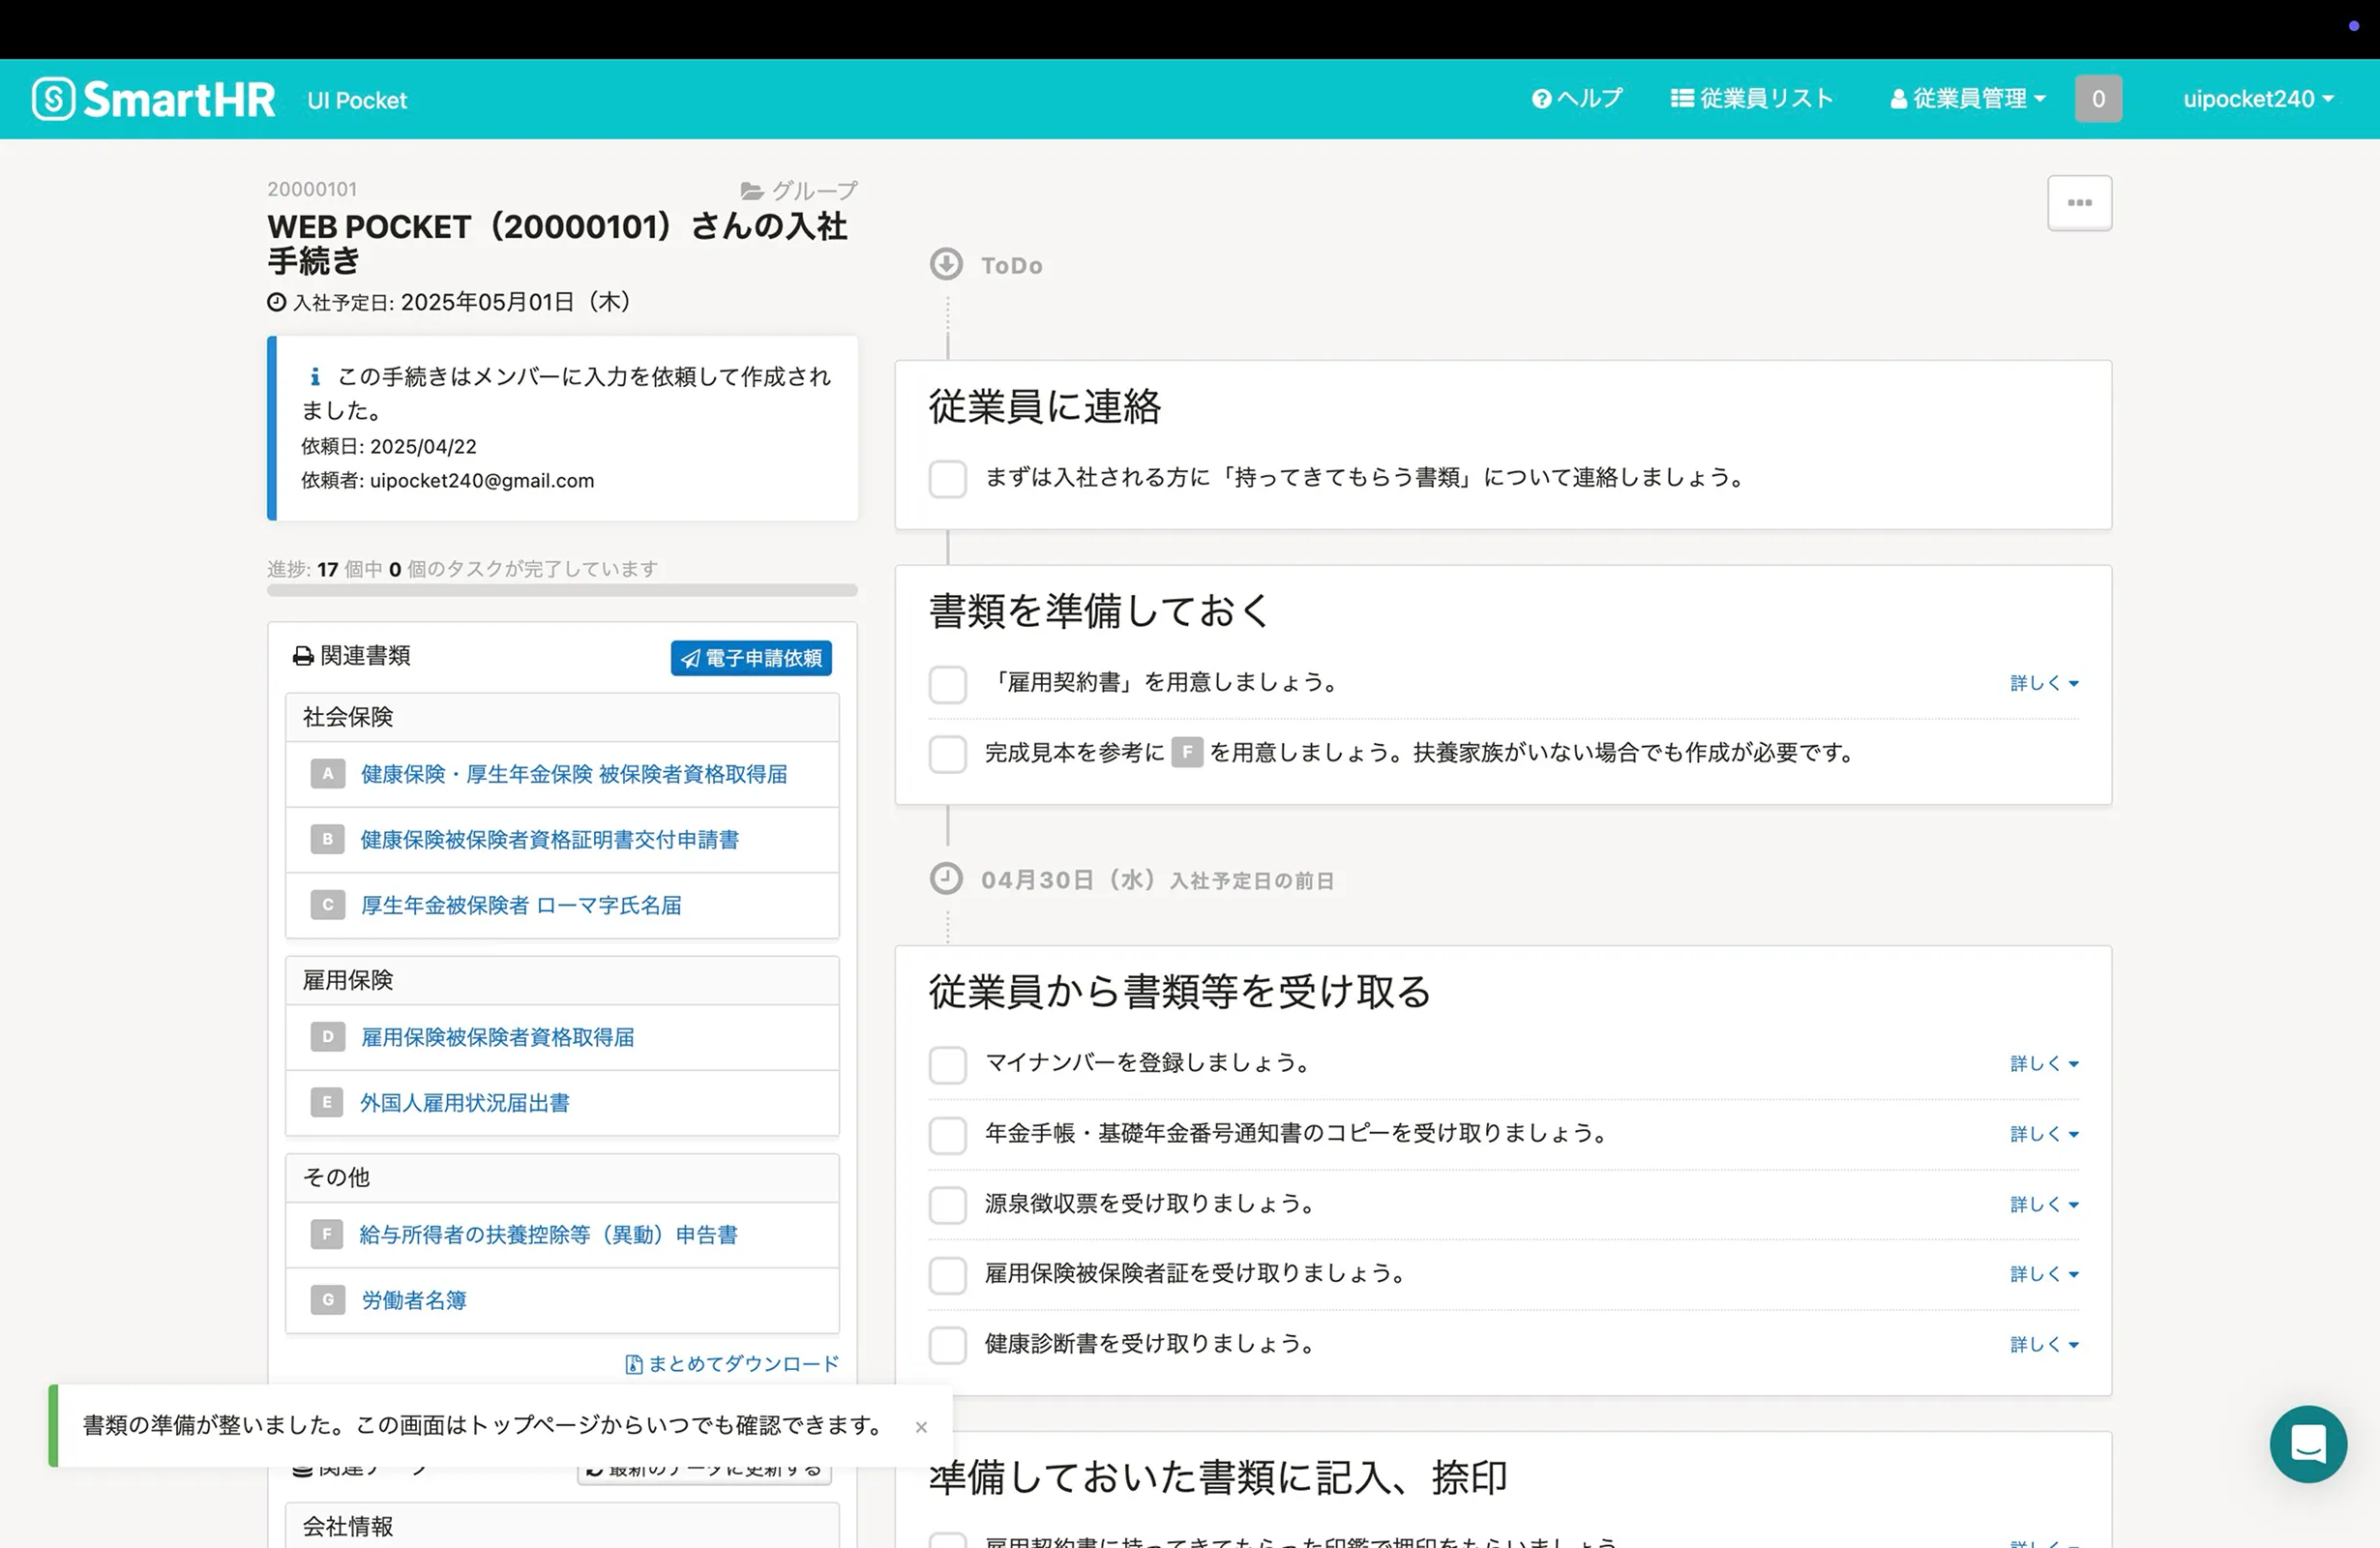Image resolution: width=2380 pixels, height=1548 pixels.
Task: Click the clock icon beside 04月30日
Action: pyautogui.click(x=946, y=879)
